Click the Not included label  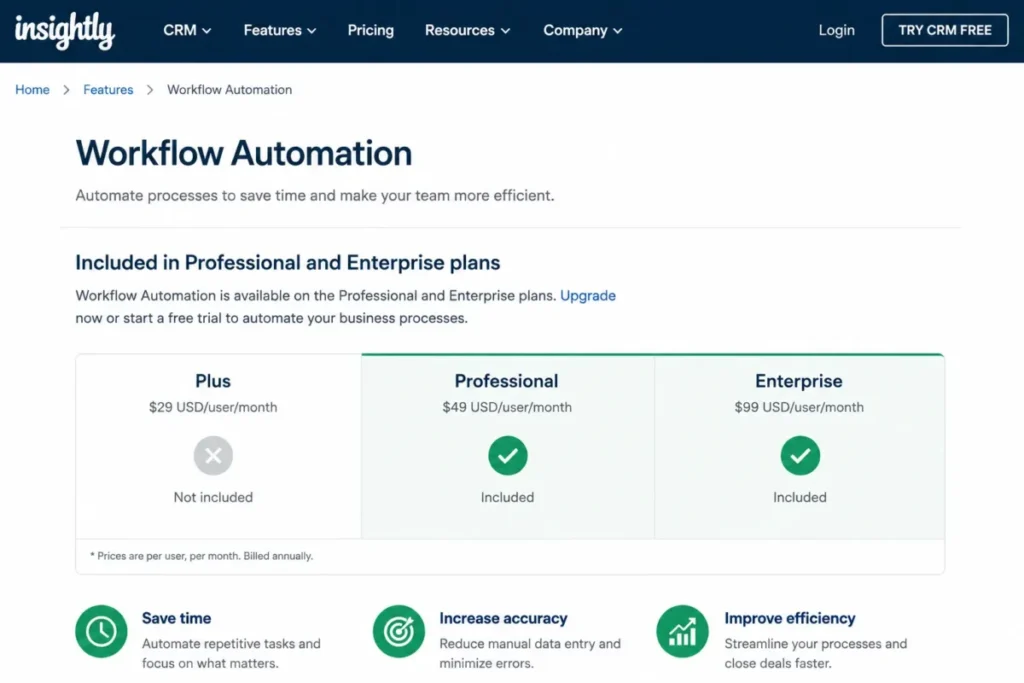click(x=213, y=497)
